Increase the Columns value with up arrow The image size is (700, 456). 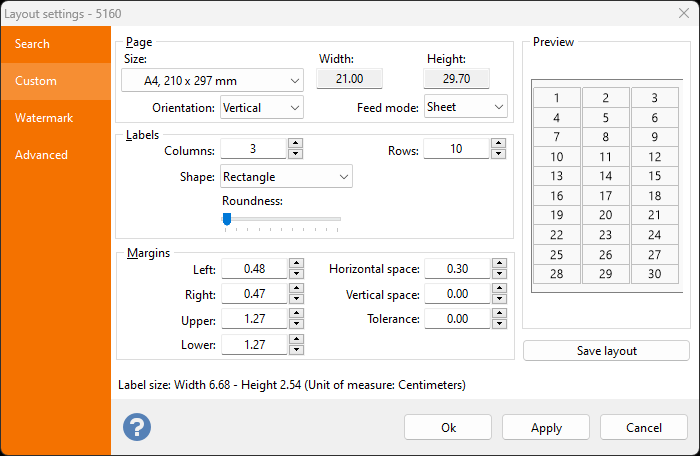(295, 144)
